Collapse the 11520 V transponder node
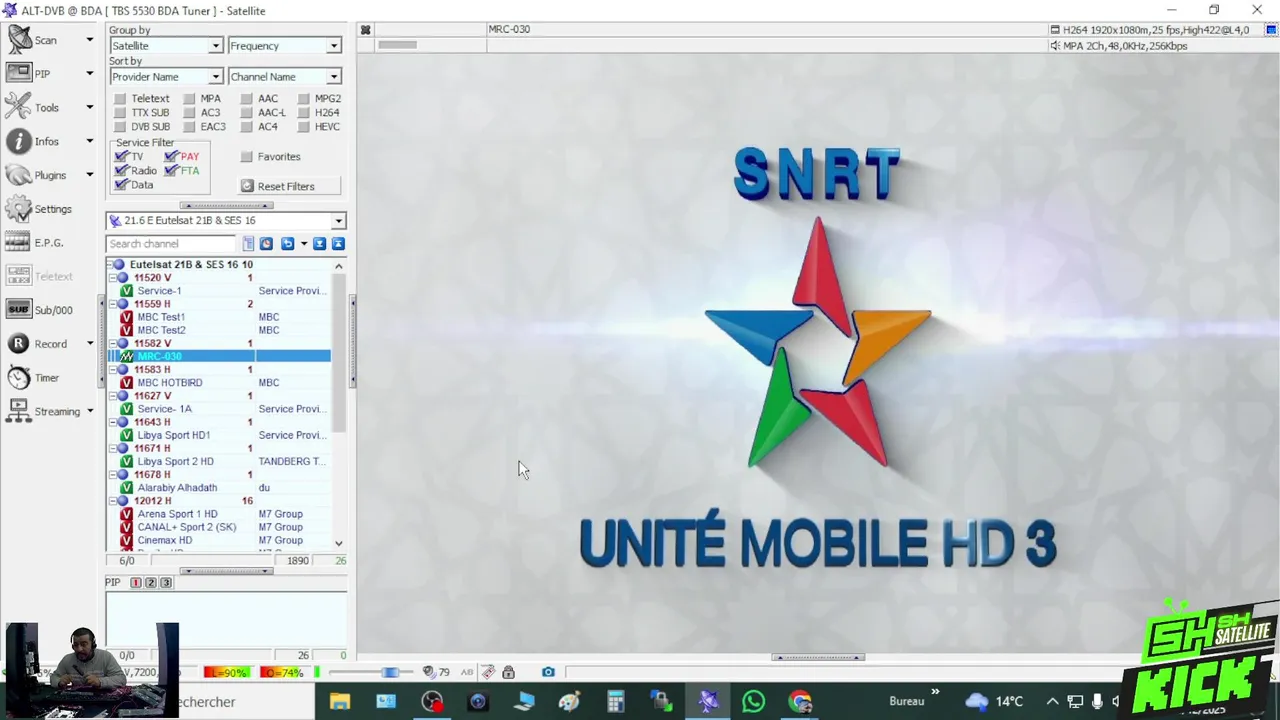This screenshot has height=720, width=1280. click(111, 278)
